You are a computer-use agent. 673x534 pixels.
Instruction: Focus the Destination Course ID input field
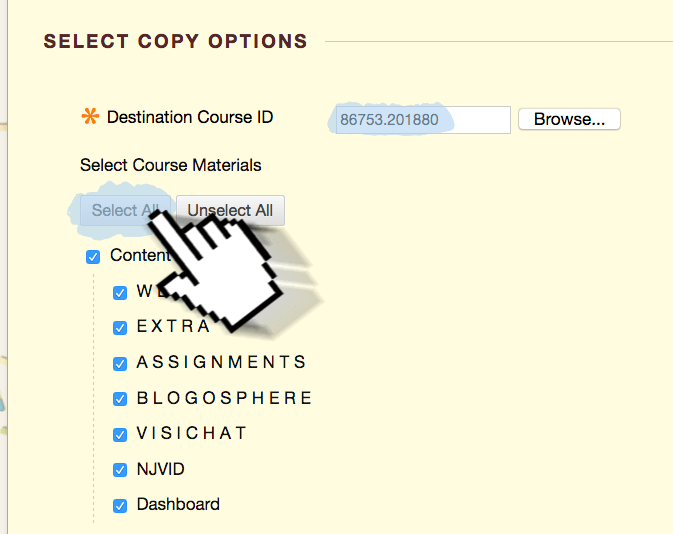423,120
